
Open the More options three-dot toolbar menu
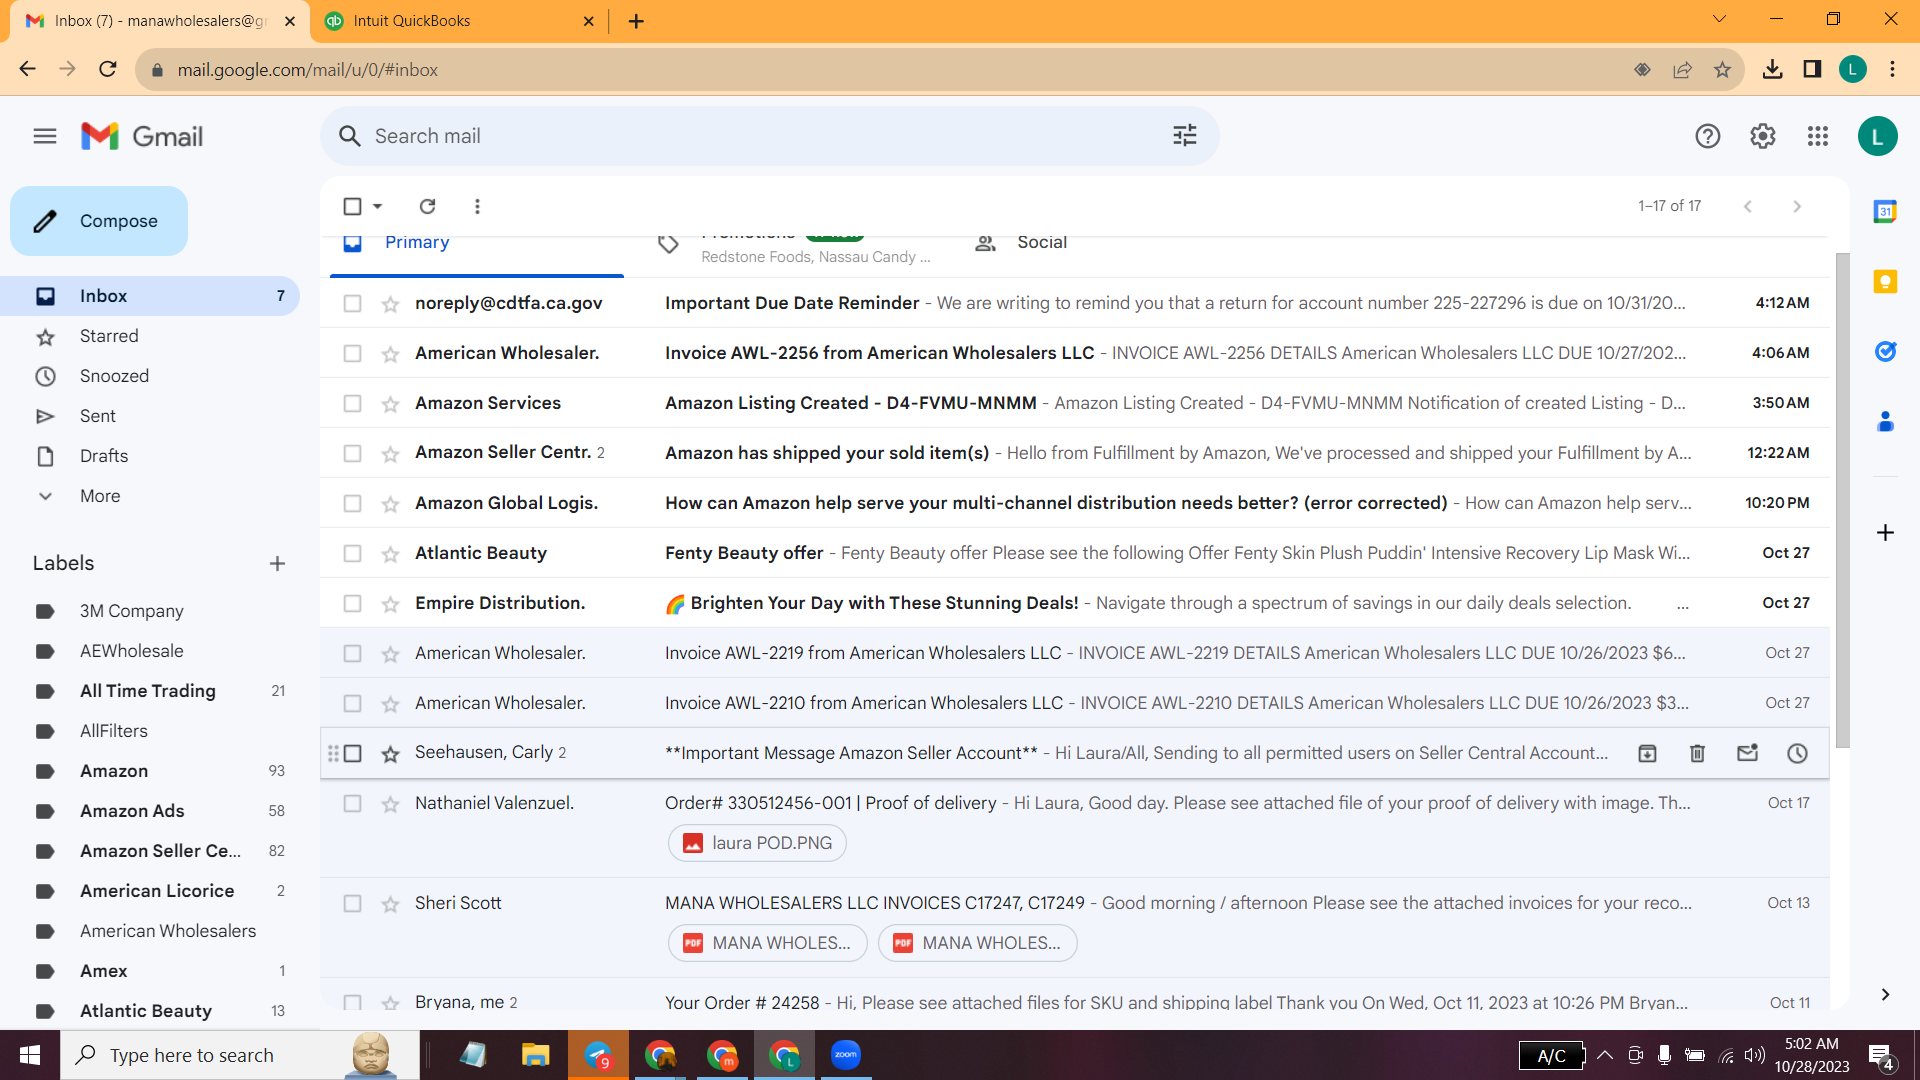477,206
